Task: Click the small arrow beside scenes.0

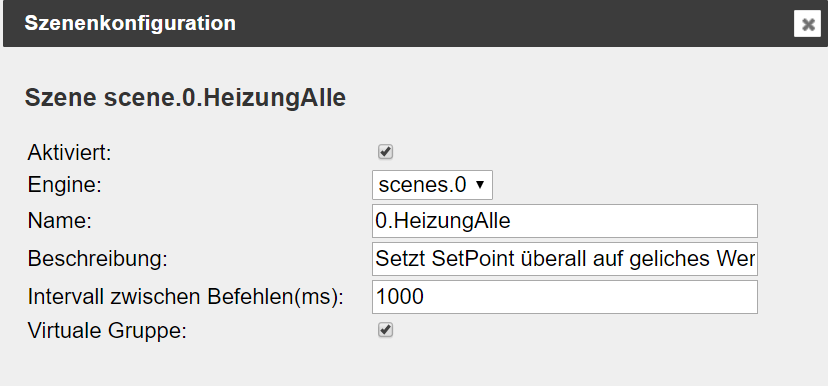Action: (479, 185)
